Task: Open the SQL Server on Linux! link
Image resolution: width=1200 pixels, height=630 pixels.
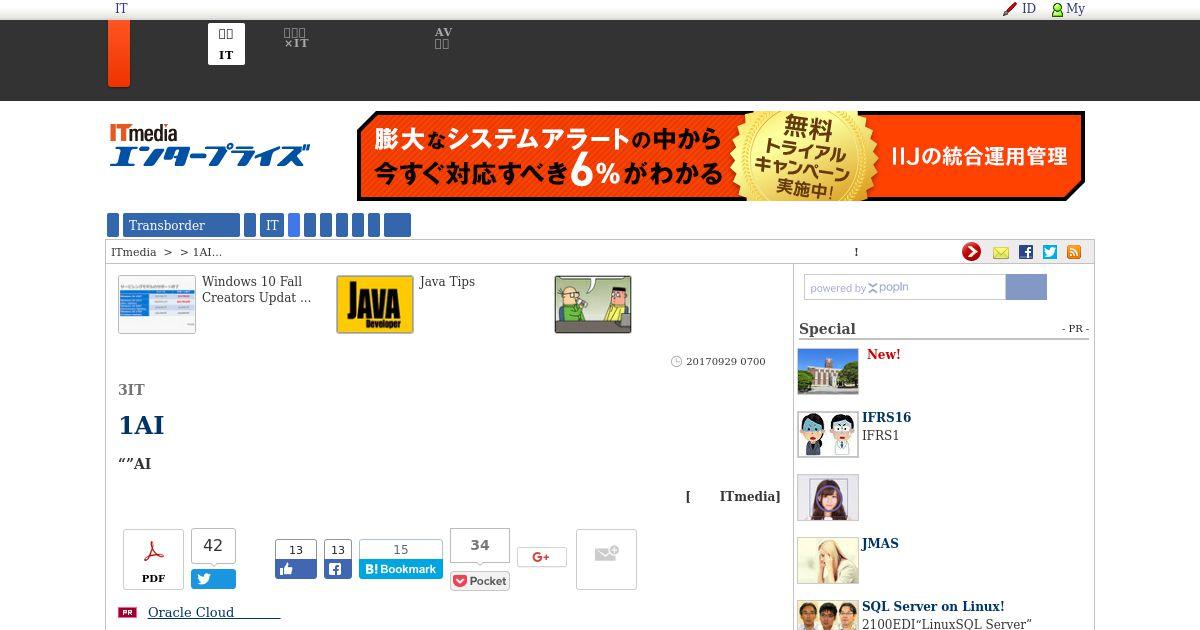Action: [933, 606]
